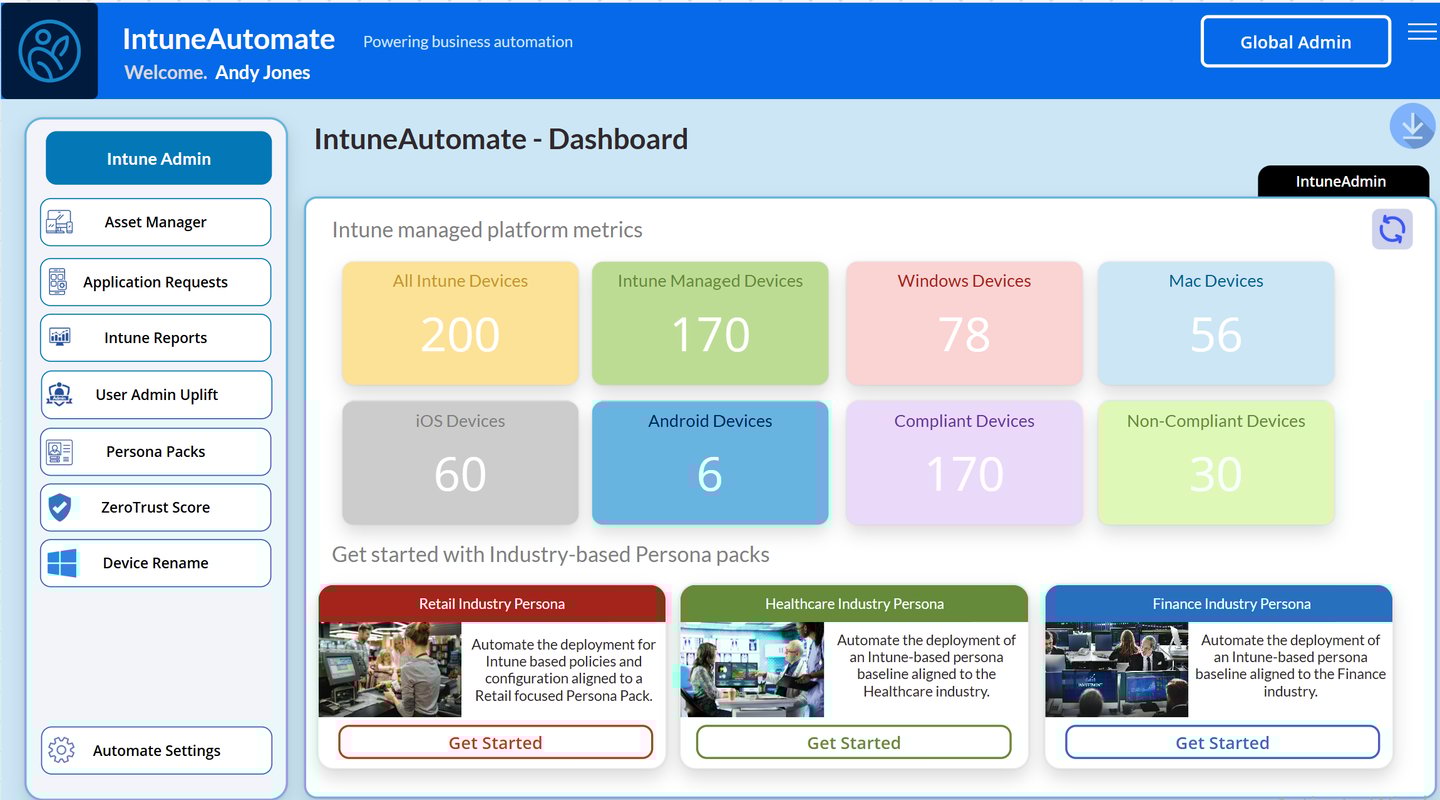Click the Automate Settings gear icon
The width and height of the screenshot is (1440, 800).
point(62,750)
